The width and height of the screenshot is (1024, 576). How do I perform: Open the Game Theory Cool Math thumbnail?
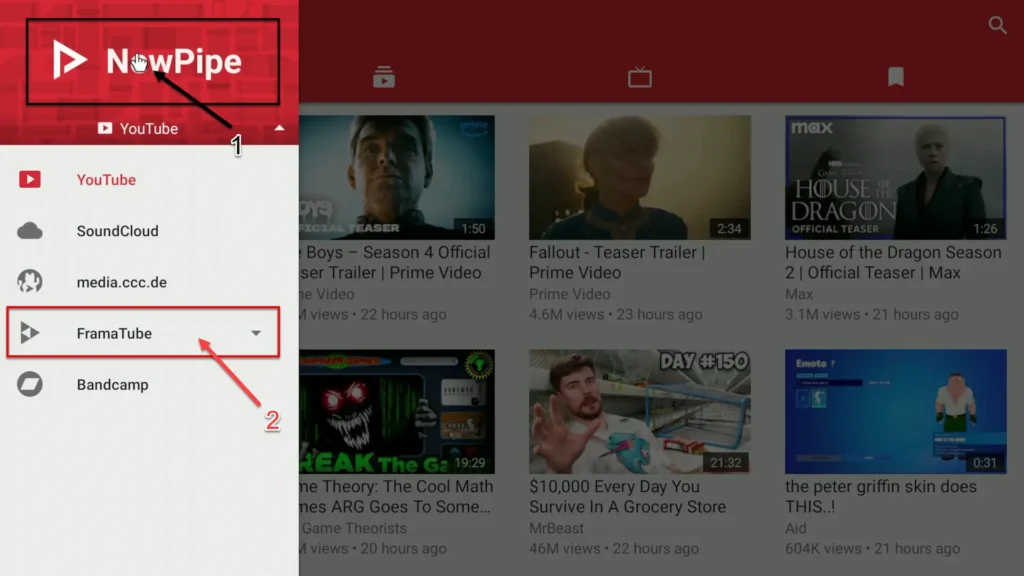[397, 411]
